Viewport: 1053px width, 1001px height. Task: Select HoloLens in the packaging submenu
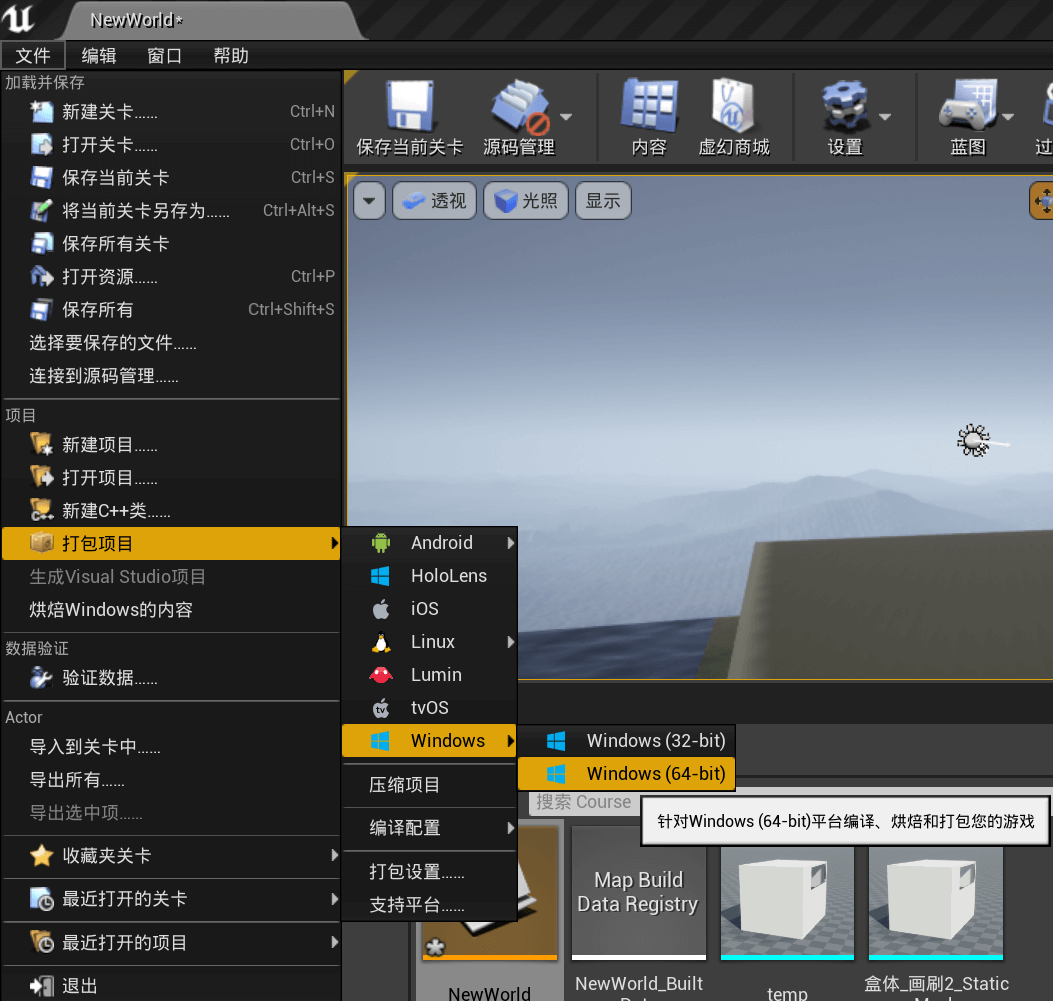(x=429, y=575)
